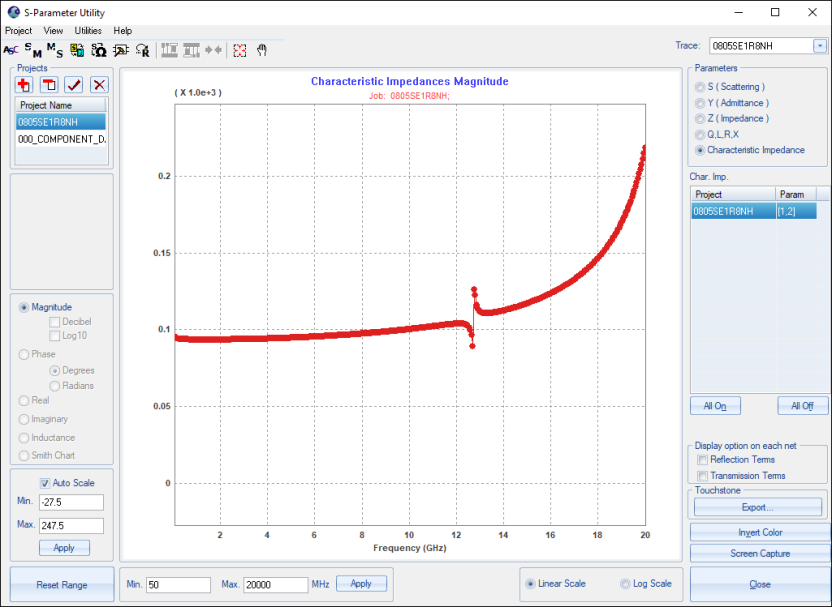The width and height of the screenshot is (832, 607).
Task: Click the M-to-S conversion toolbar icon
Action: (x=55, y=50)
